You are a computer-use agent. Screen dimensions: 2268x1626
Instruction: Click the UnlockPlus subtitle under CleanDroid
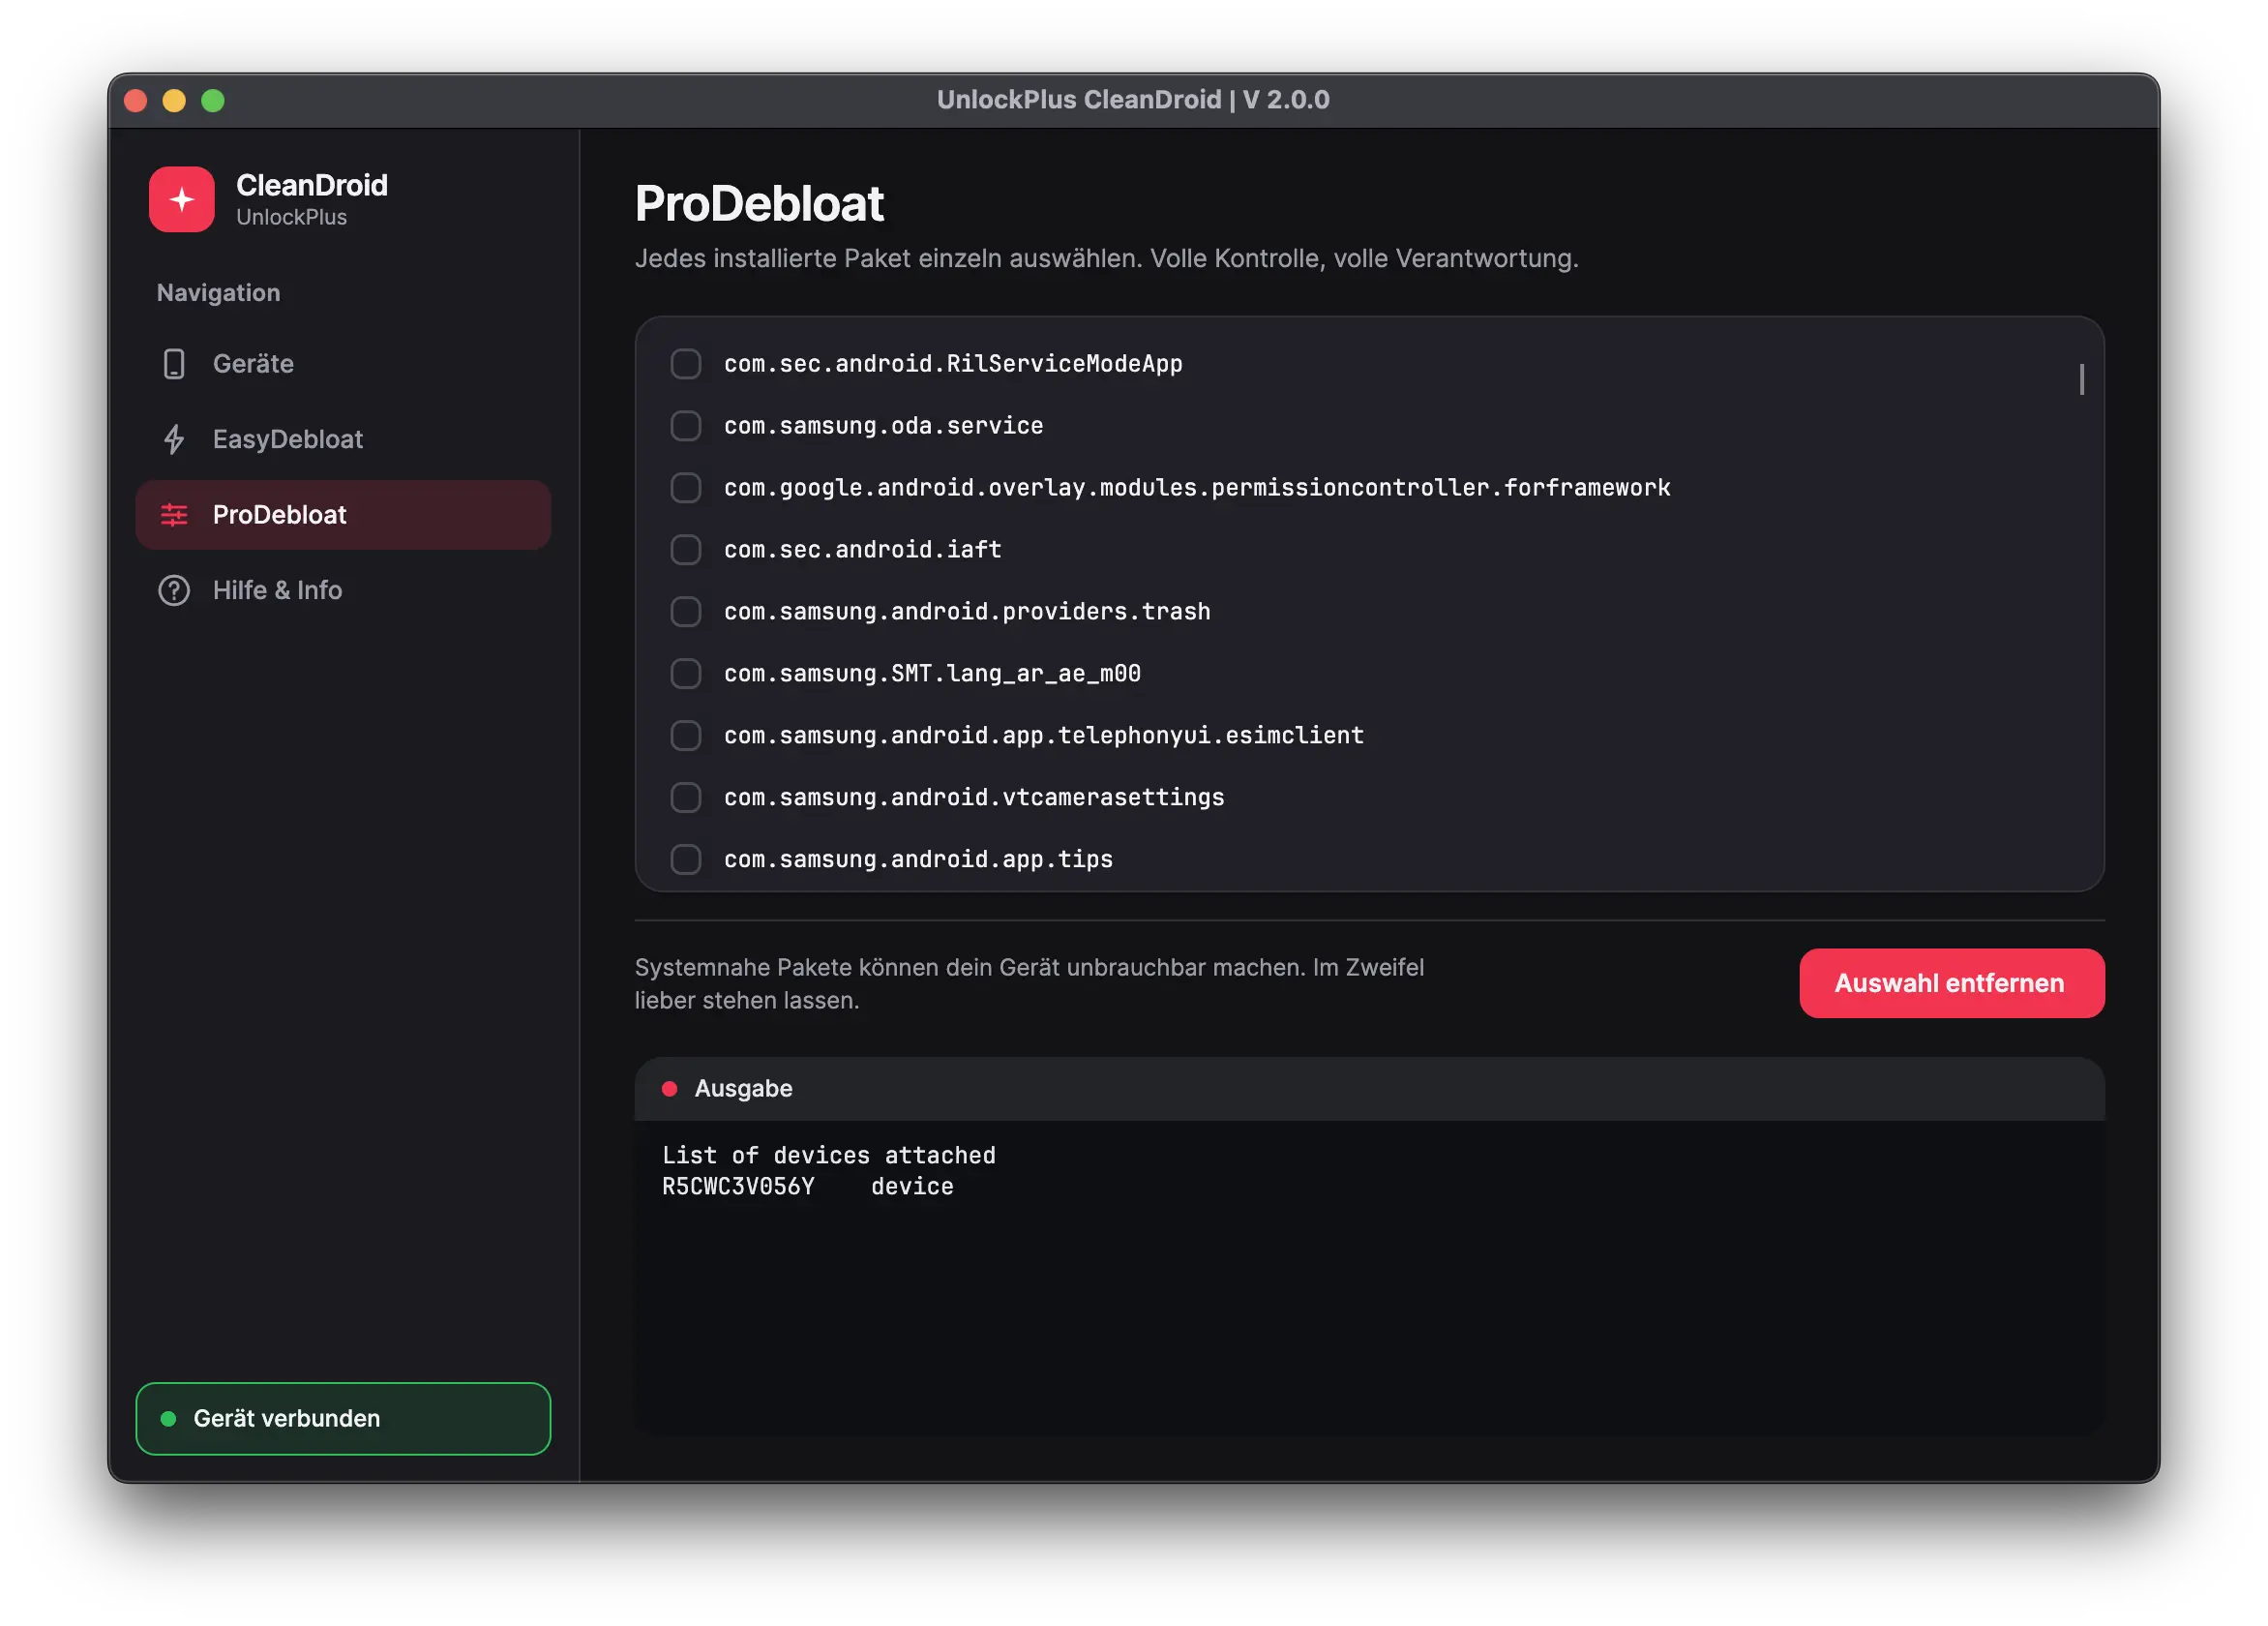(292, 218)
